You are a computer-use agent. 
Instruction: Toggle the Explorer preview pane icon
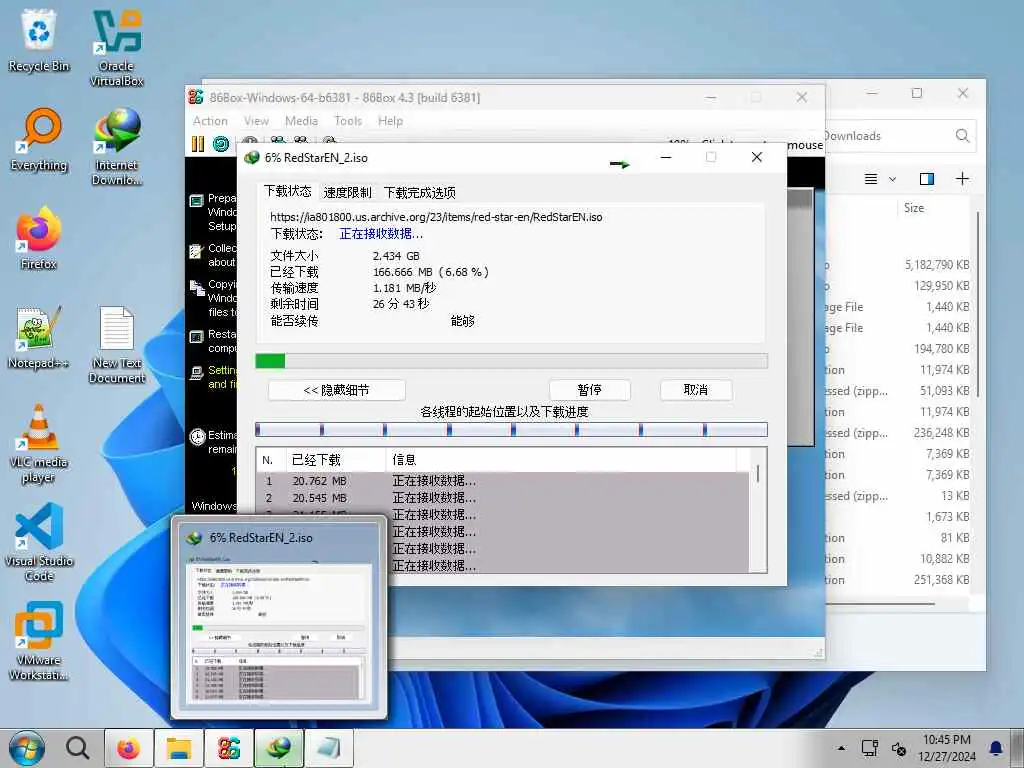coord(926,179)
